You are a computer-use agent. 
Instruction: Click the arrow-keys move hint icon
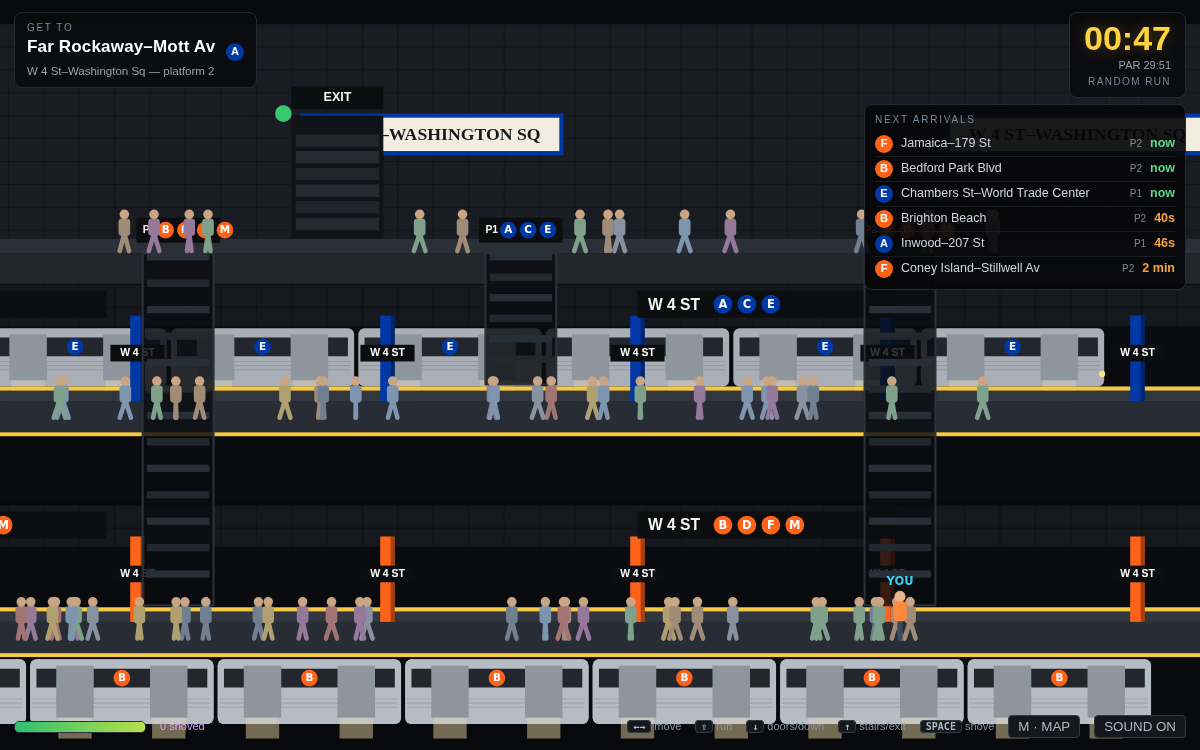(x=639, y=727)
